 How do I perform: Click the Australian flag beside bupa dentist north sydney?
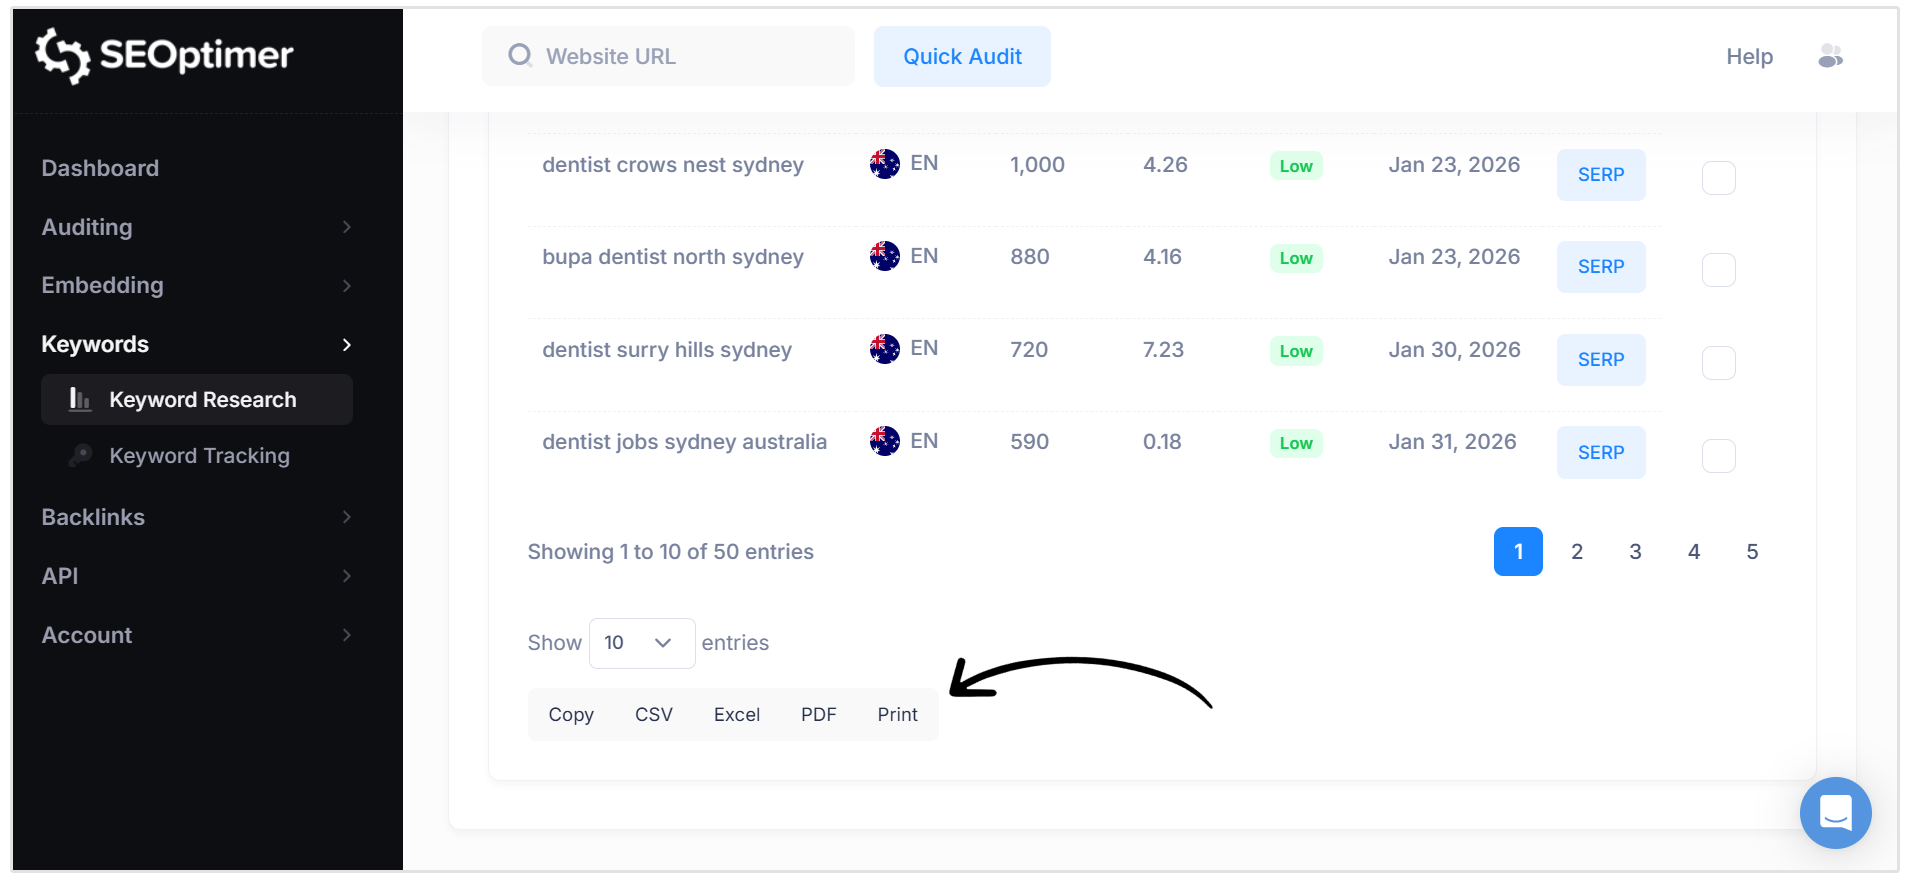coord(884,255)
